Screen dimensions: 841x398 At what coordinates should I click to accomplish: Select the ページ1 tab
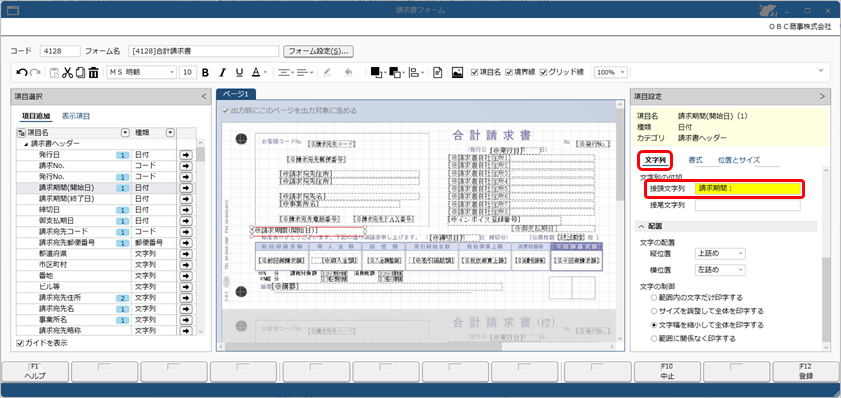(x=236, y=94)
